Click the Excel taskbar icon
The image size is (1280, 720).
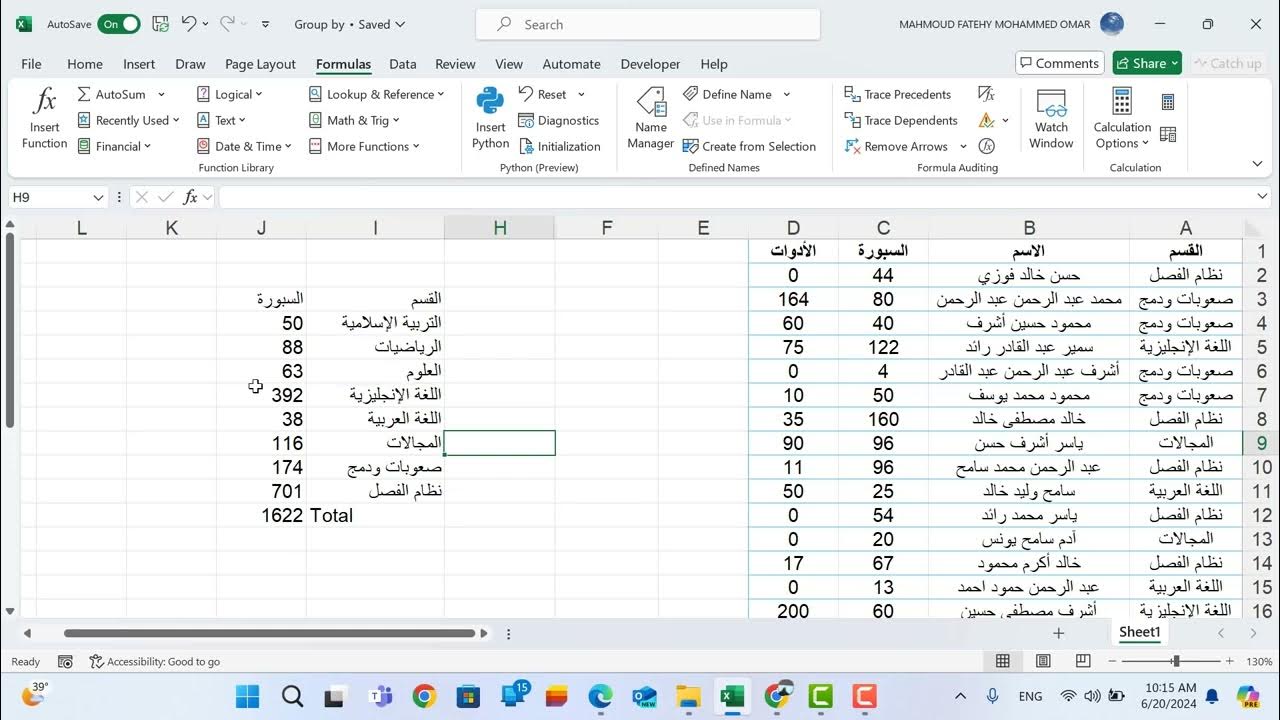(732, 696)
